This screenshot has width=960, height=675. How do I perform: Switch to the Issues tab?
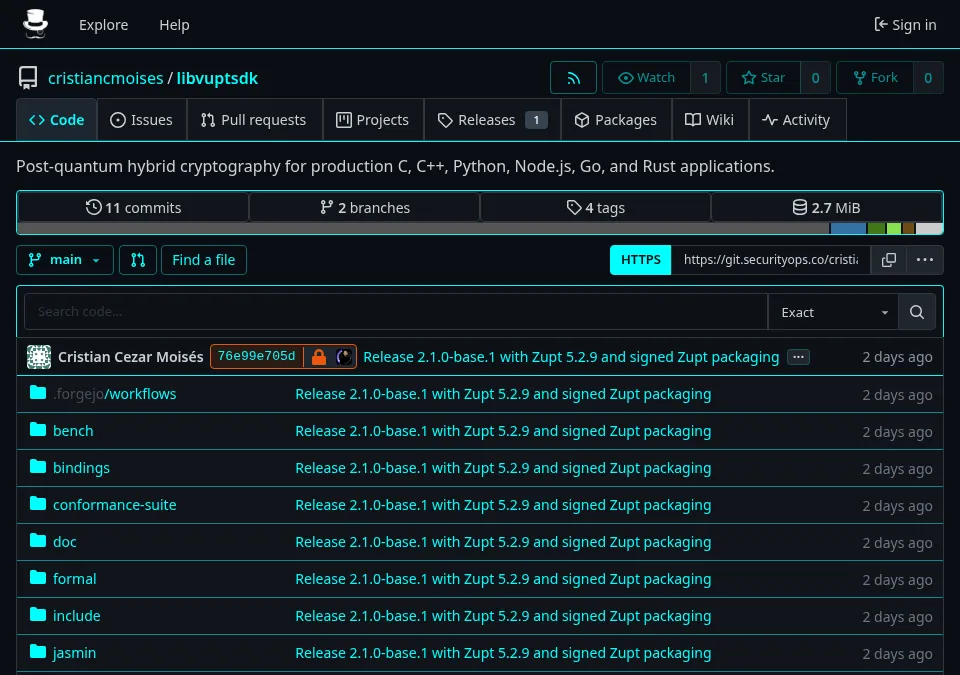pyautogui.click(x=141, y=120)
